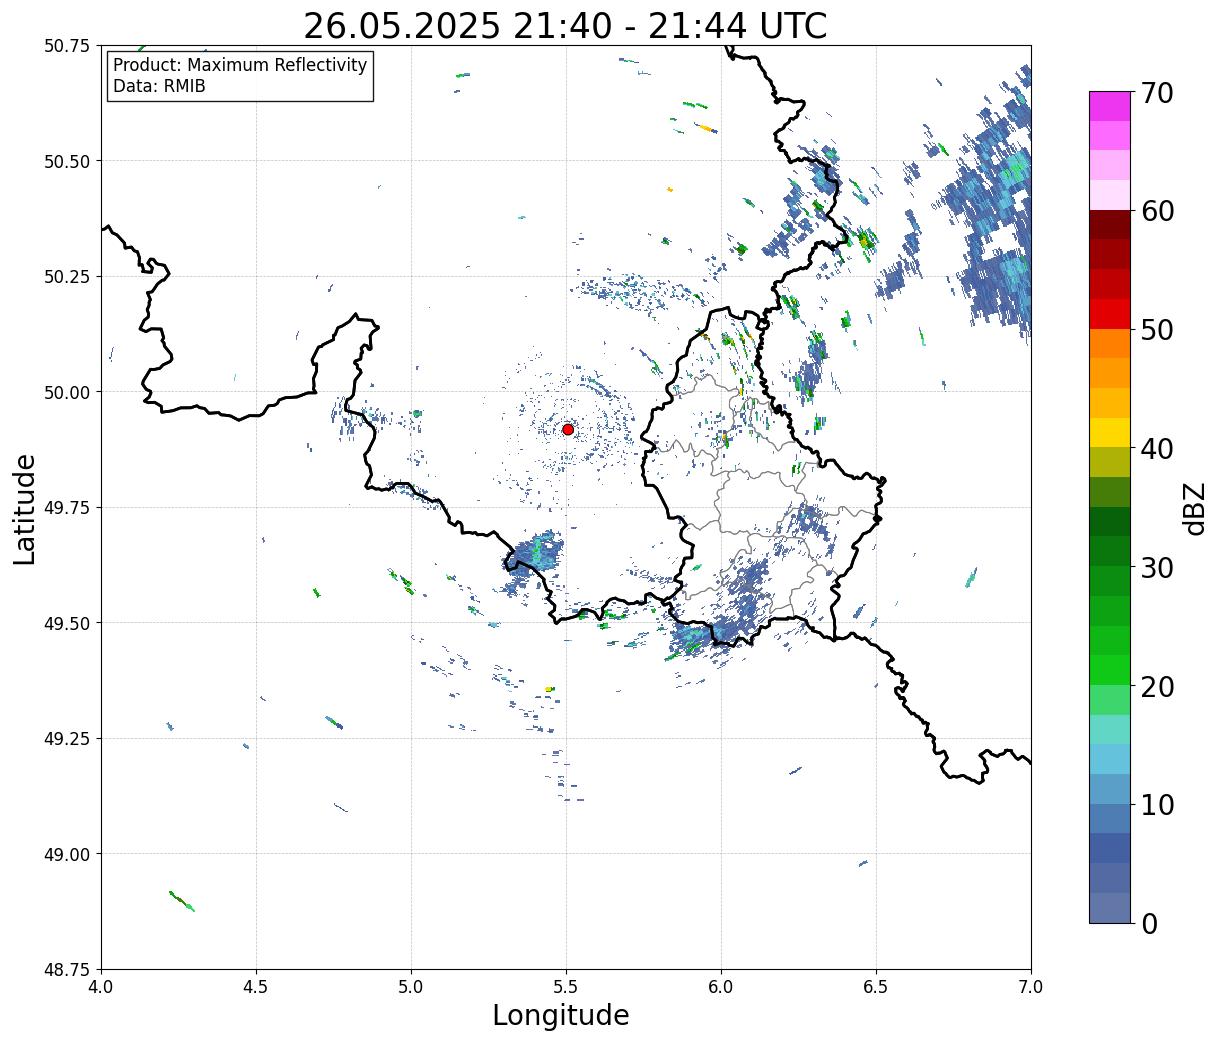Click the dark maroon swatch just below 60

click(1110, 225)
